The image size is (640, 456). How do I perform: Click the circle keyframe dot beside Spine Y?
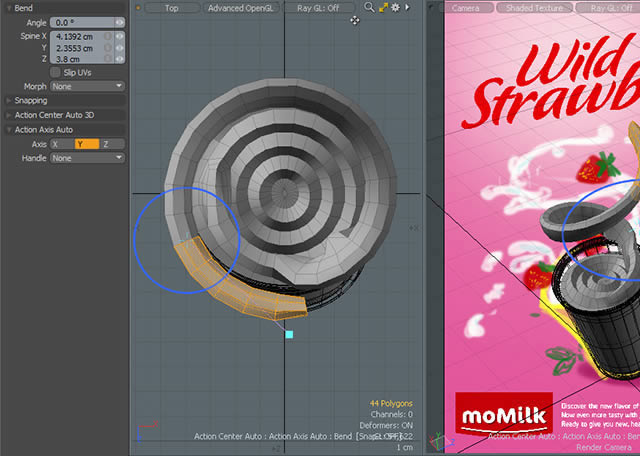point(108,48)
